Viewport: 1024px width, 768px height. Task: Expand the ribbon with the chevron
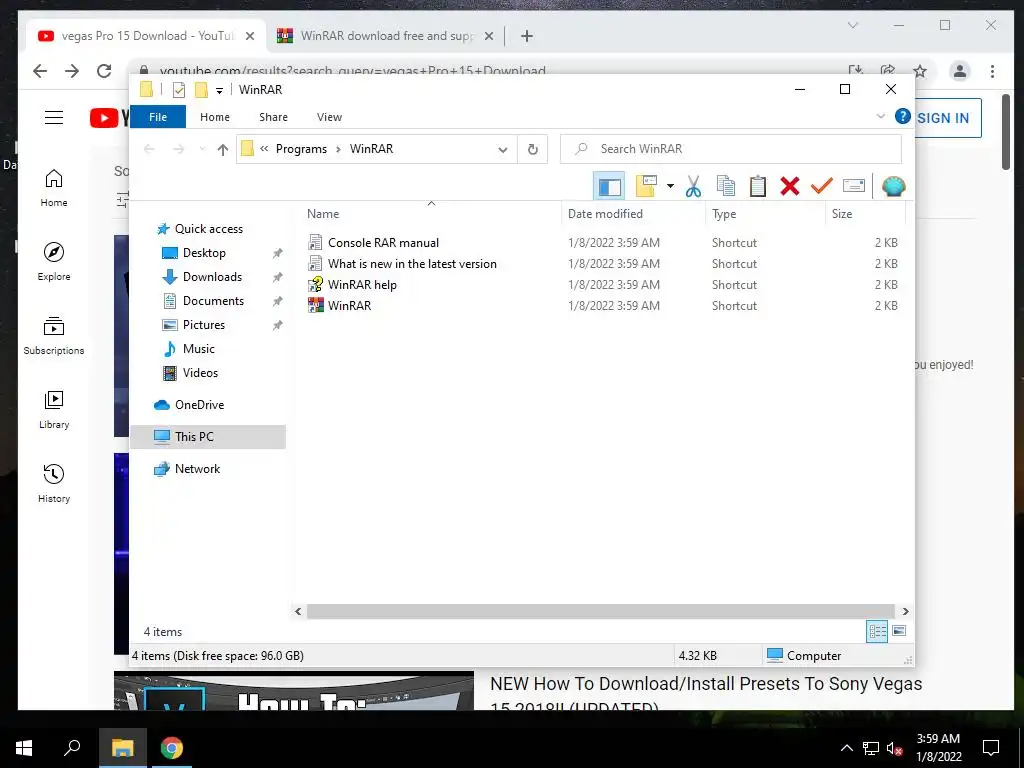(x=880, y=116)
